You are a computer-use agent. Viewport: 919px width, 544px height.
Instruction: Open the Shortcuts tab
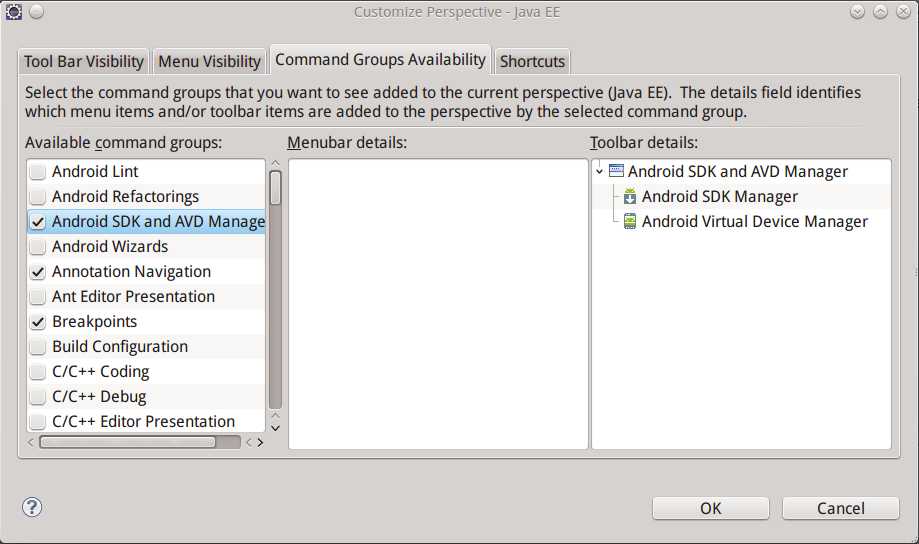(x=532, y=61)
